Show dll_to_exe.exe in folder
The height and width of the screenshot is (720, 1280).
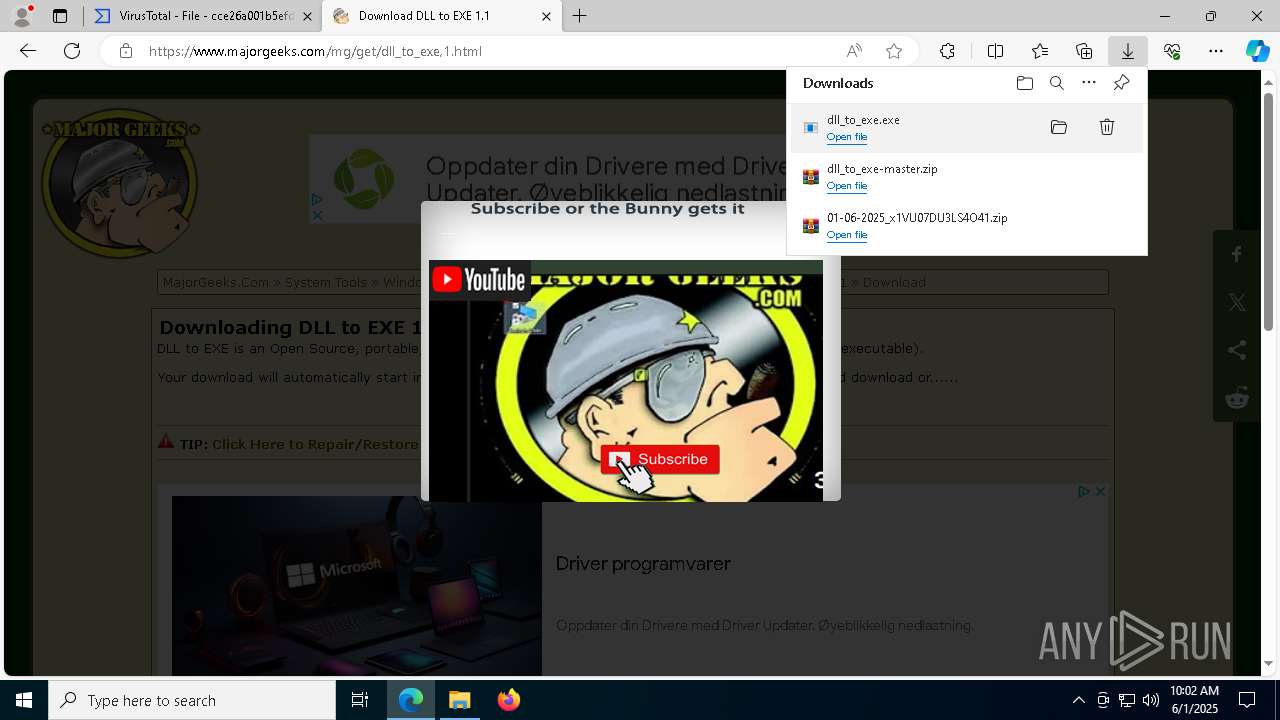pos(1059,127)
